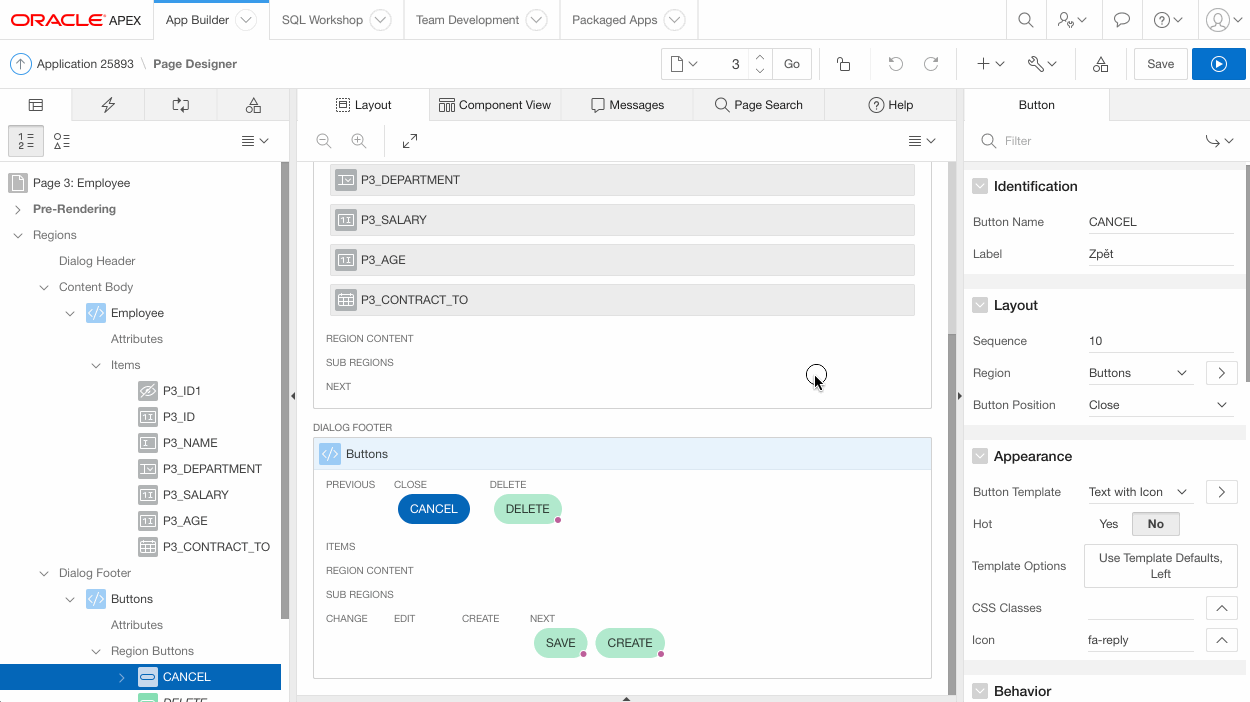Click the Save button

1160,64
